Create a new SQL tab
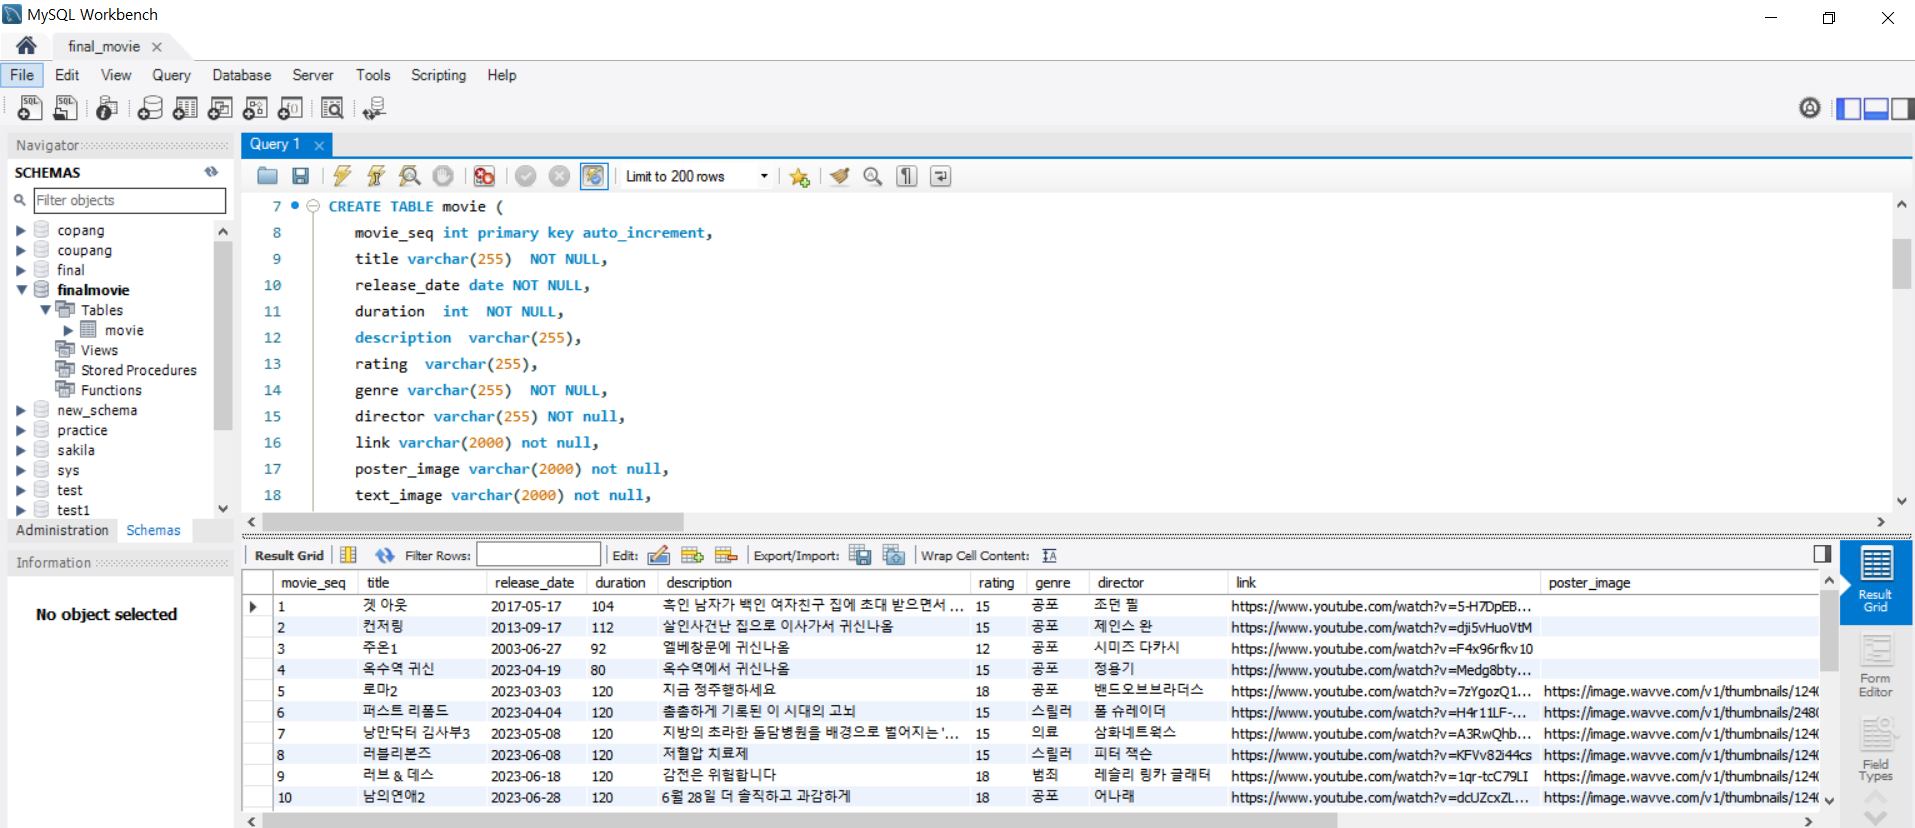 30,108
